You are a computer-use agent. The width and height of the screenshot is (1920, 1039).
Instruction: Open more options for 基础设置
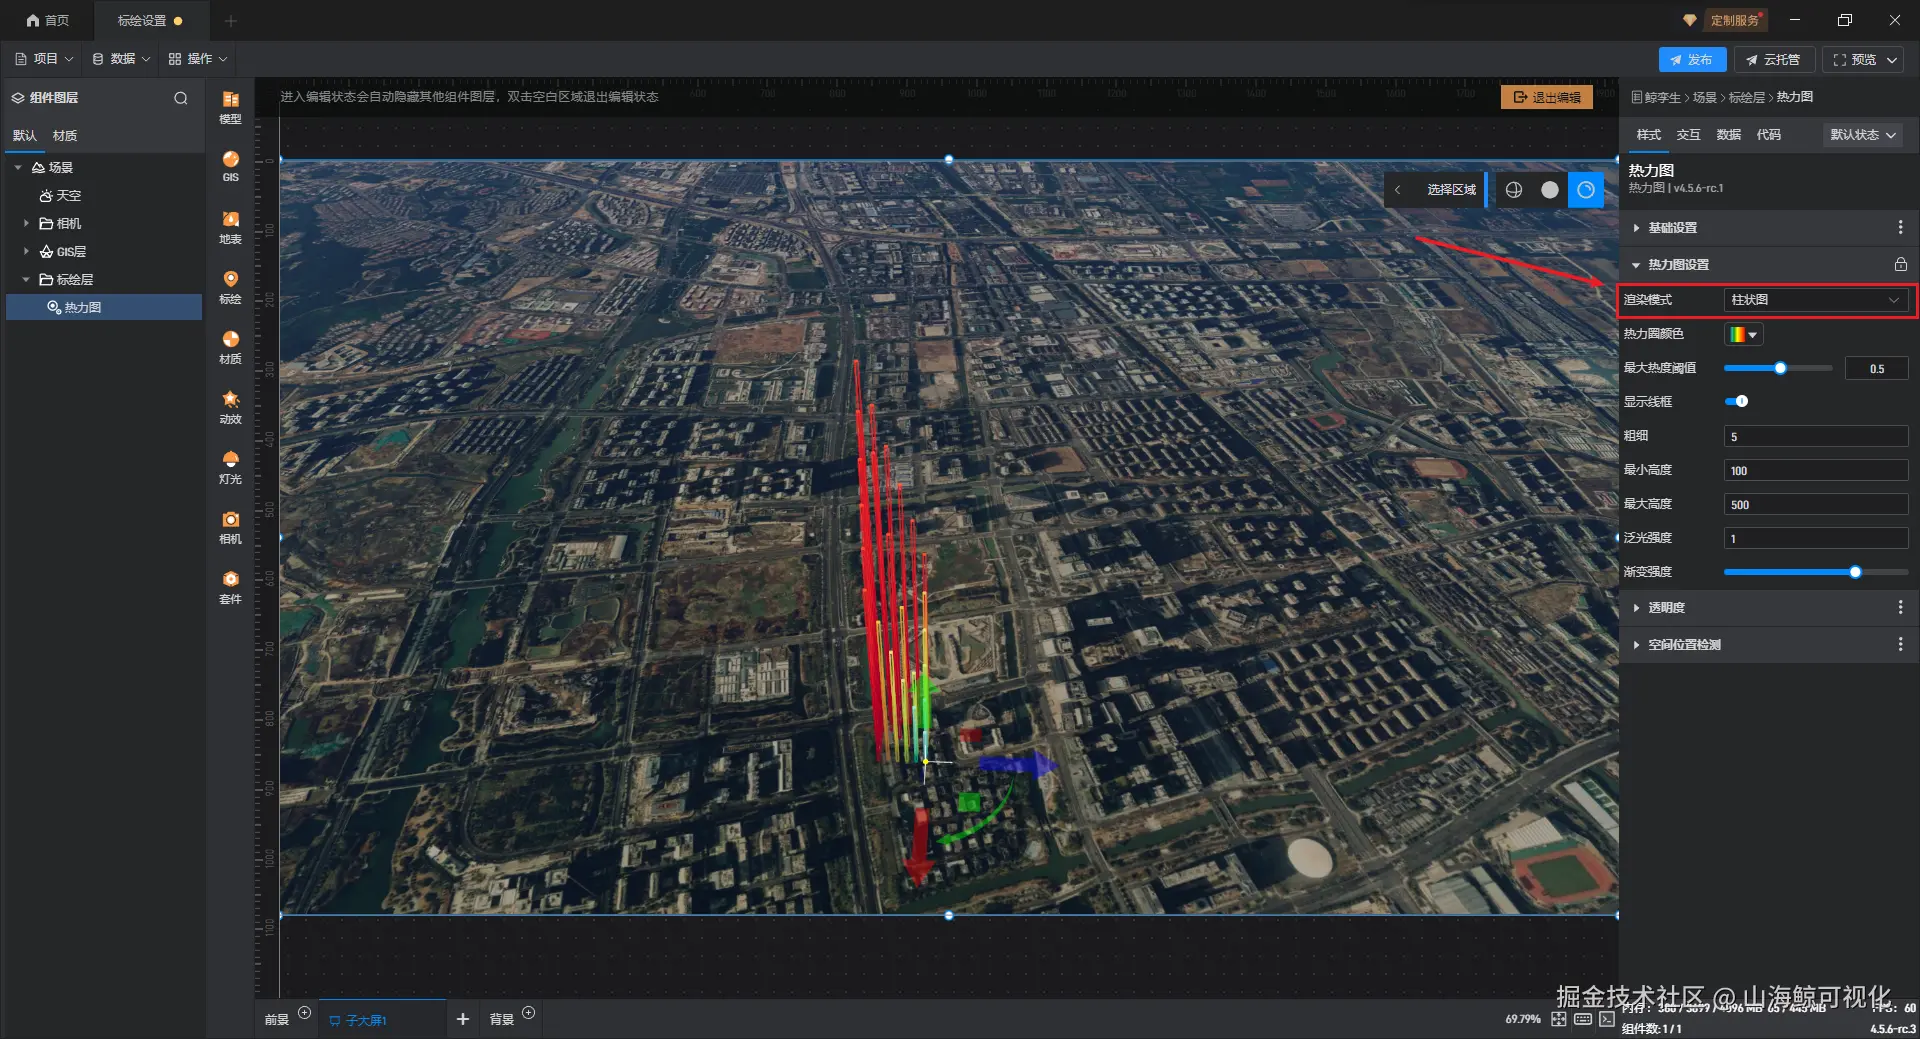(x=1900, y=228)
